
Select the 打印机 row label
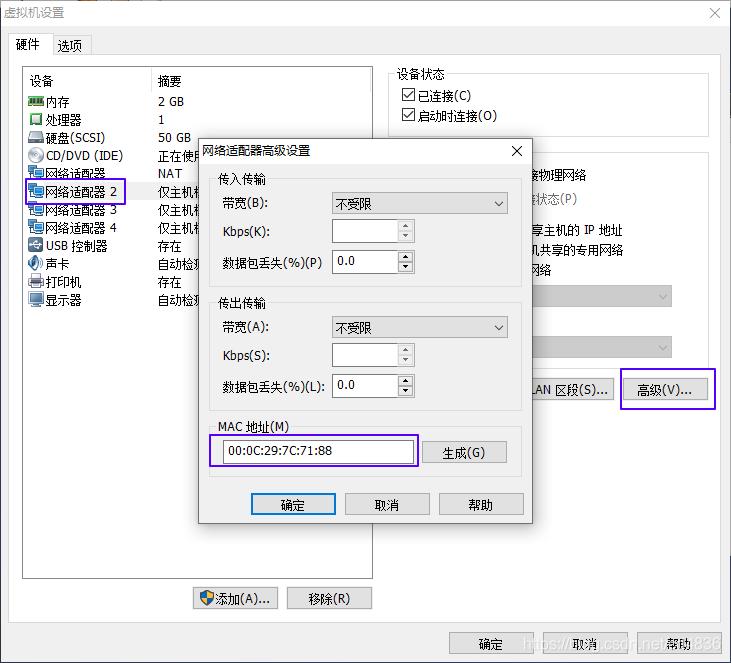click(x=63, y=282)
